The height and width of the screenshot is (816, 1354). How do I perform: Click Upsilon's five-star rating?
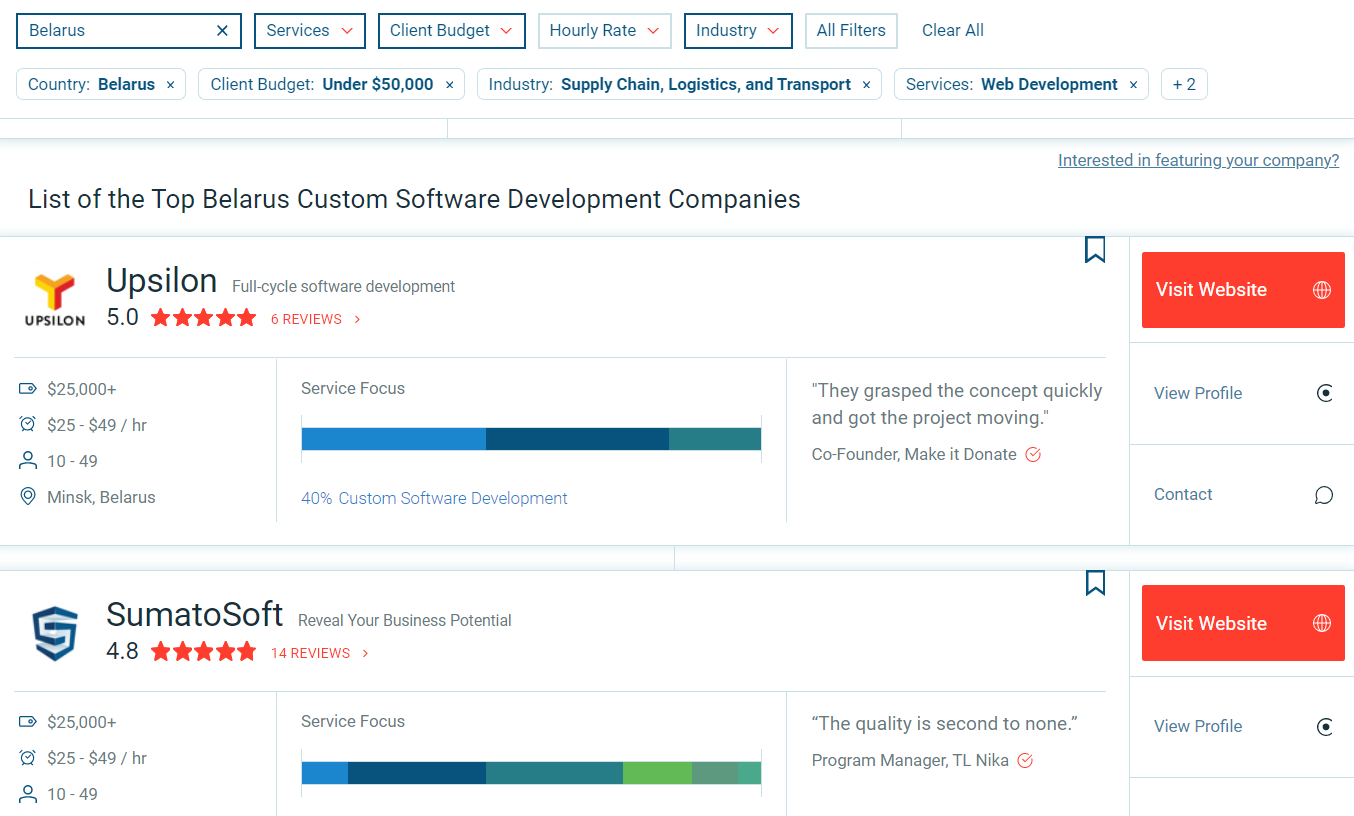pos(204,319)
